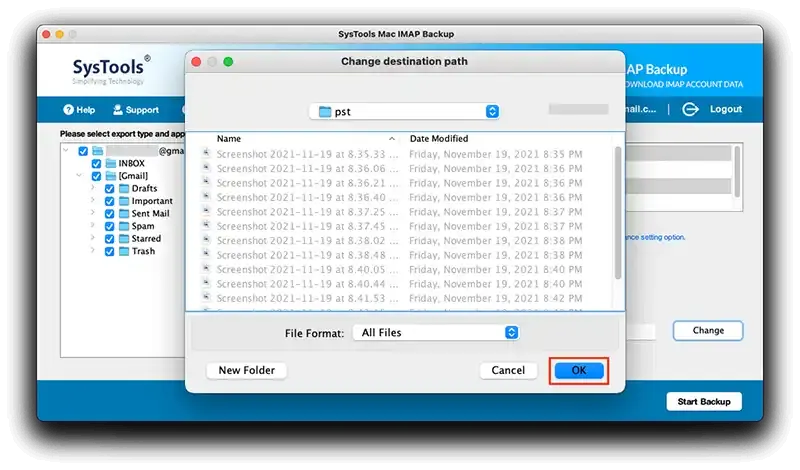The width and height of the screenshot is (800, 470).
Task: Uncheck the INBOX folder checkbox
Action: coord(96,164)
